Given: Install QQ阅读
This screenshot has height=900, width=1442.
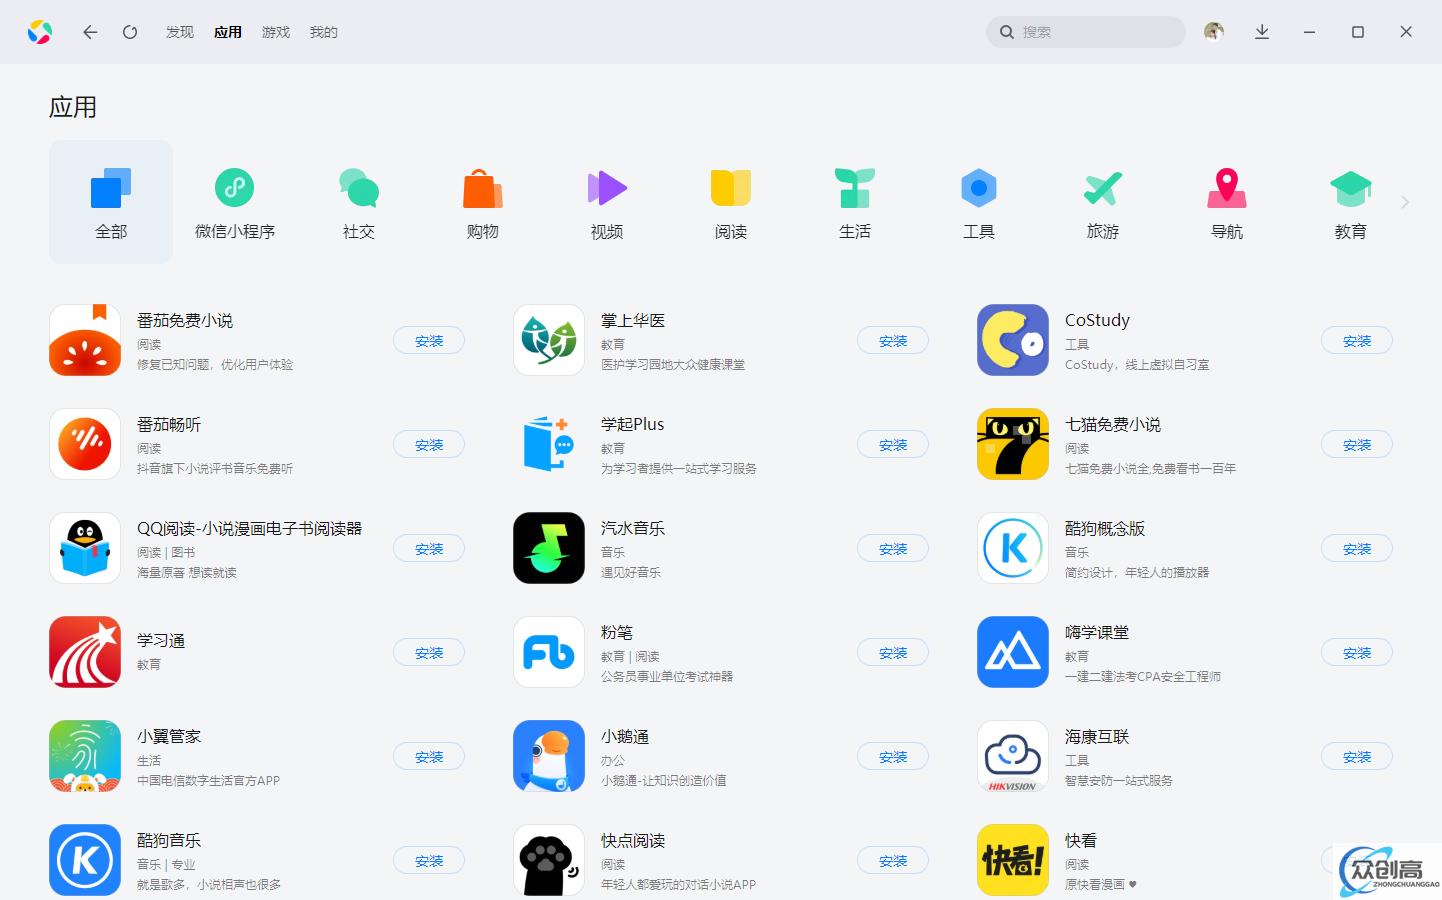Looking at the screenshot, I should 429,549.
